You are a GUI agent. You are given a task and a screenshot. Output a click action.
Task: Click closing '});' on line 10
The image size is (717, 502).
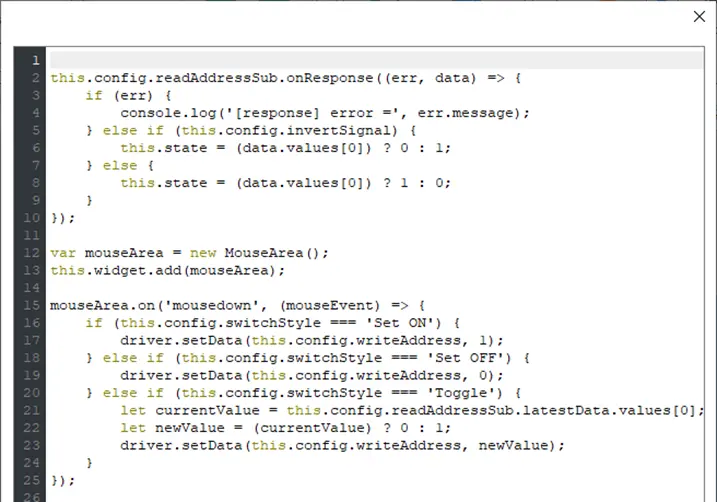63,218
